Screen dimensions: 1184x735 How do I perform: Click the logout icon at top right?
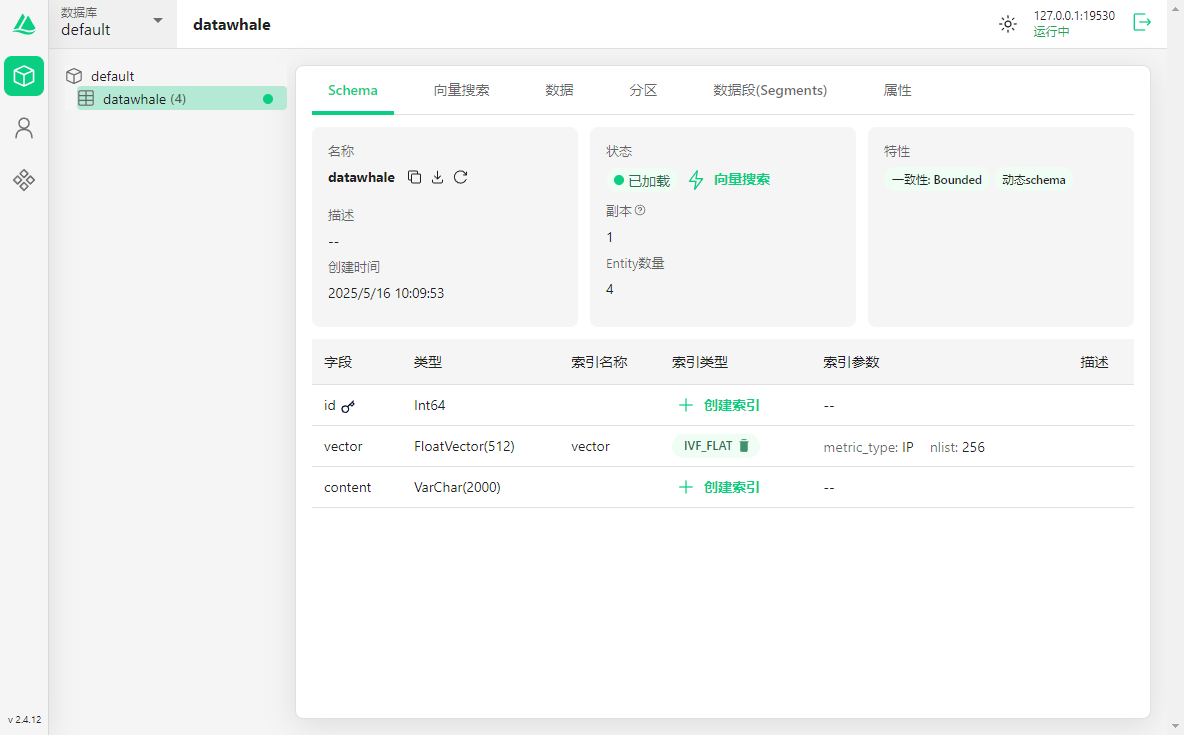coord(1142,22)
